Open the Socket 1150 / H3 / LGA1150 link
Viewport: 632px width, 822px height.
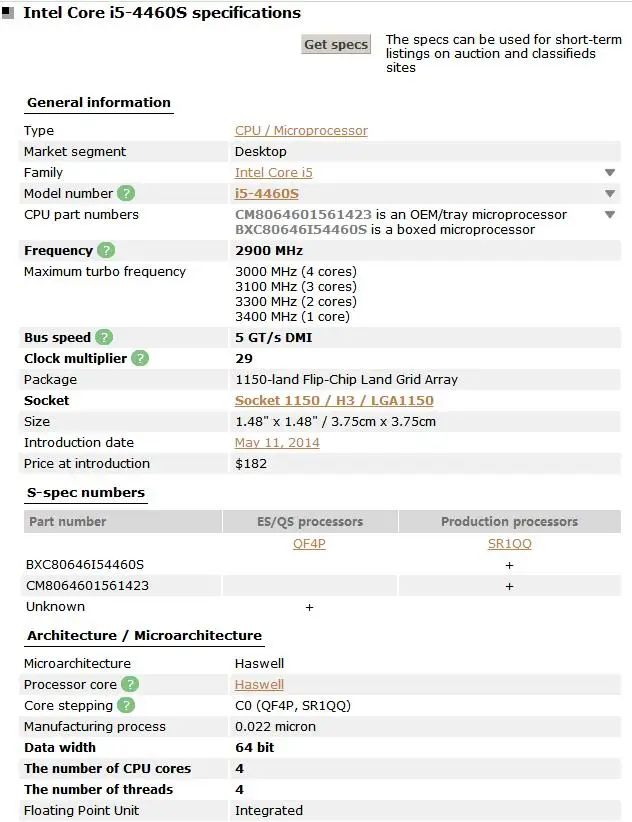[x=334, y=401]
